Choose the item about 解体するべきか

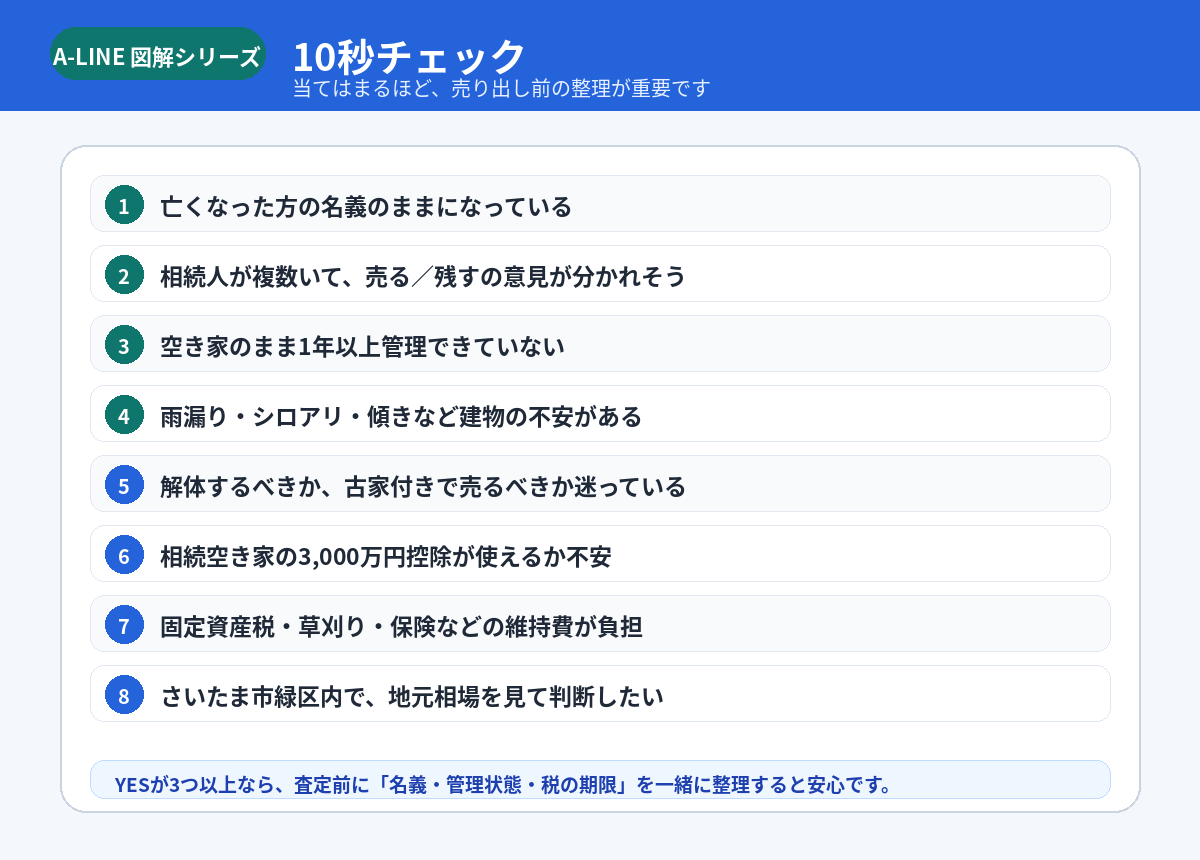point(423,487)
